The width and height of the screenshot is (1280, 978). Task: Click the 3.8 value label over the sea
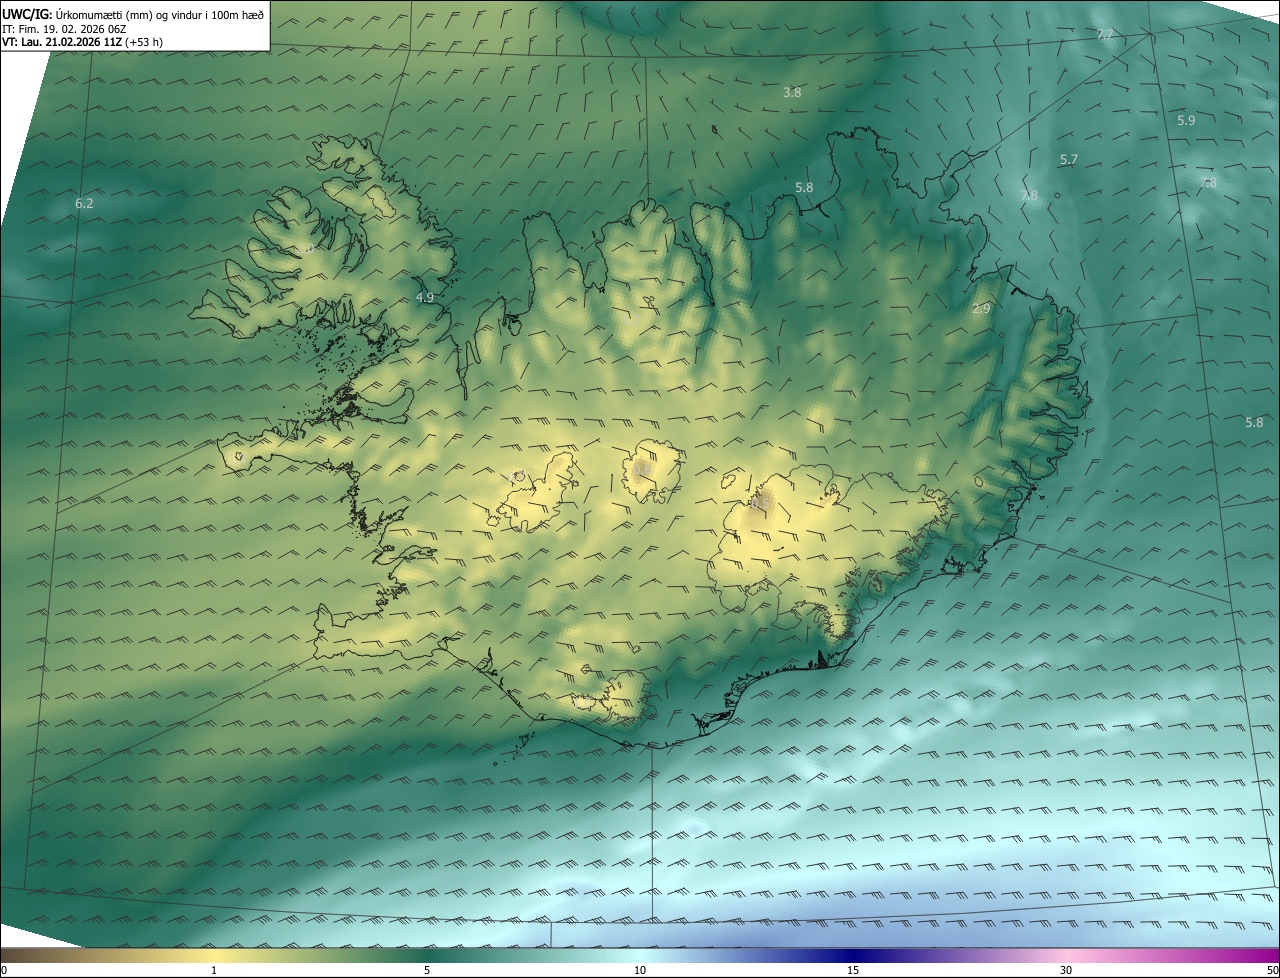792,92
